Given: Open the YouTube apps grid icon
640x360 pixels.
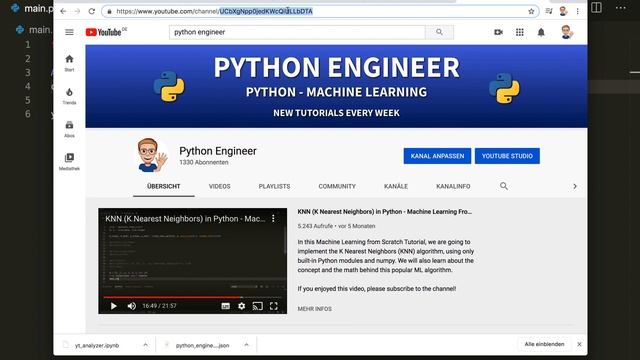Looking at the screenshot, I should tap(520, 32).
